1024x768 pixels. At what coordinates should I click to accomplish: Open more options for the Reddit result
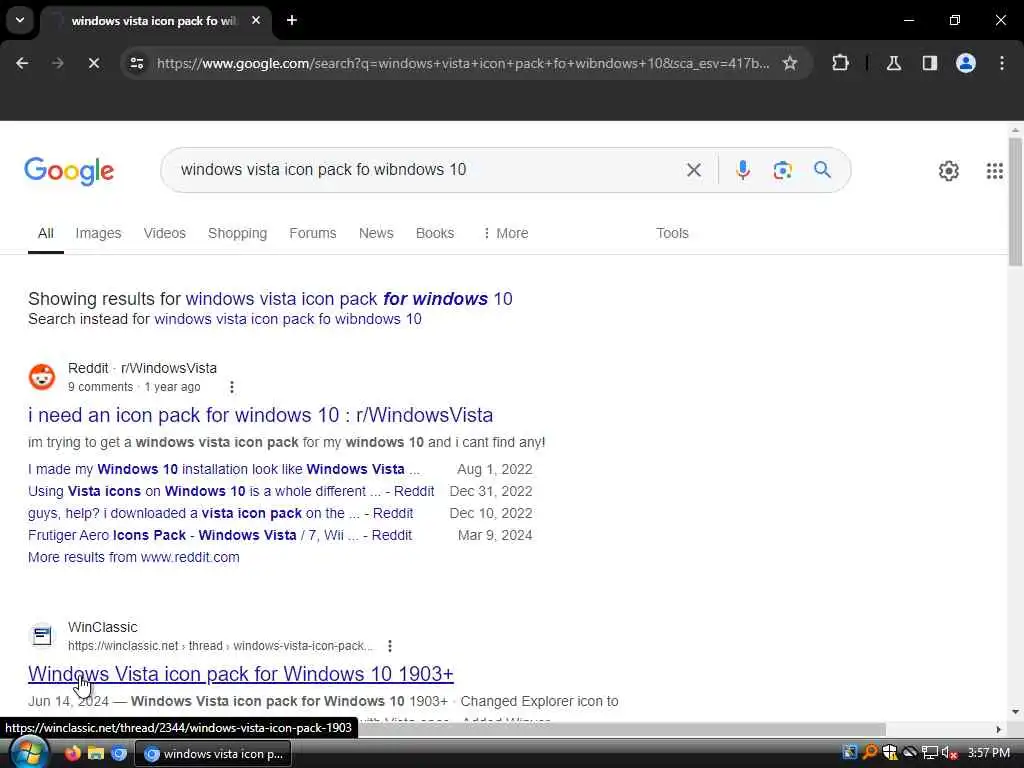231,387
